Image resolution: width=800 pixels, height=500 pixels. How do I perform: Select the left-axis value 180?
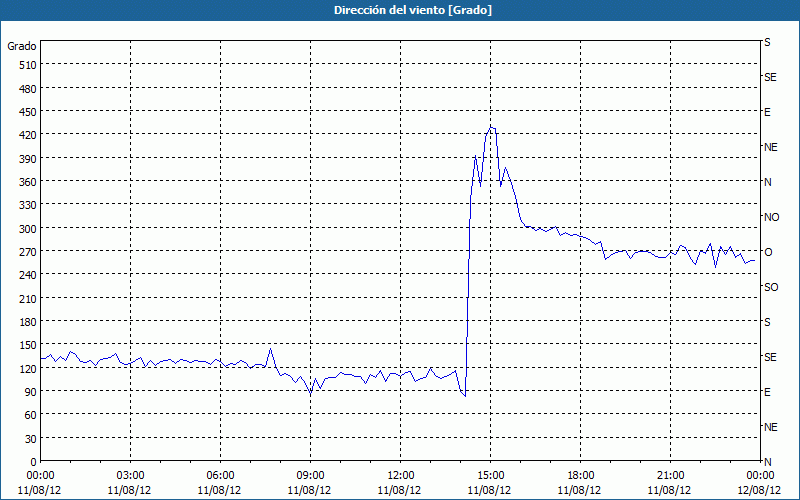point(28,322)
